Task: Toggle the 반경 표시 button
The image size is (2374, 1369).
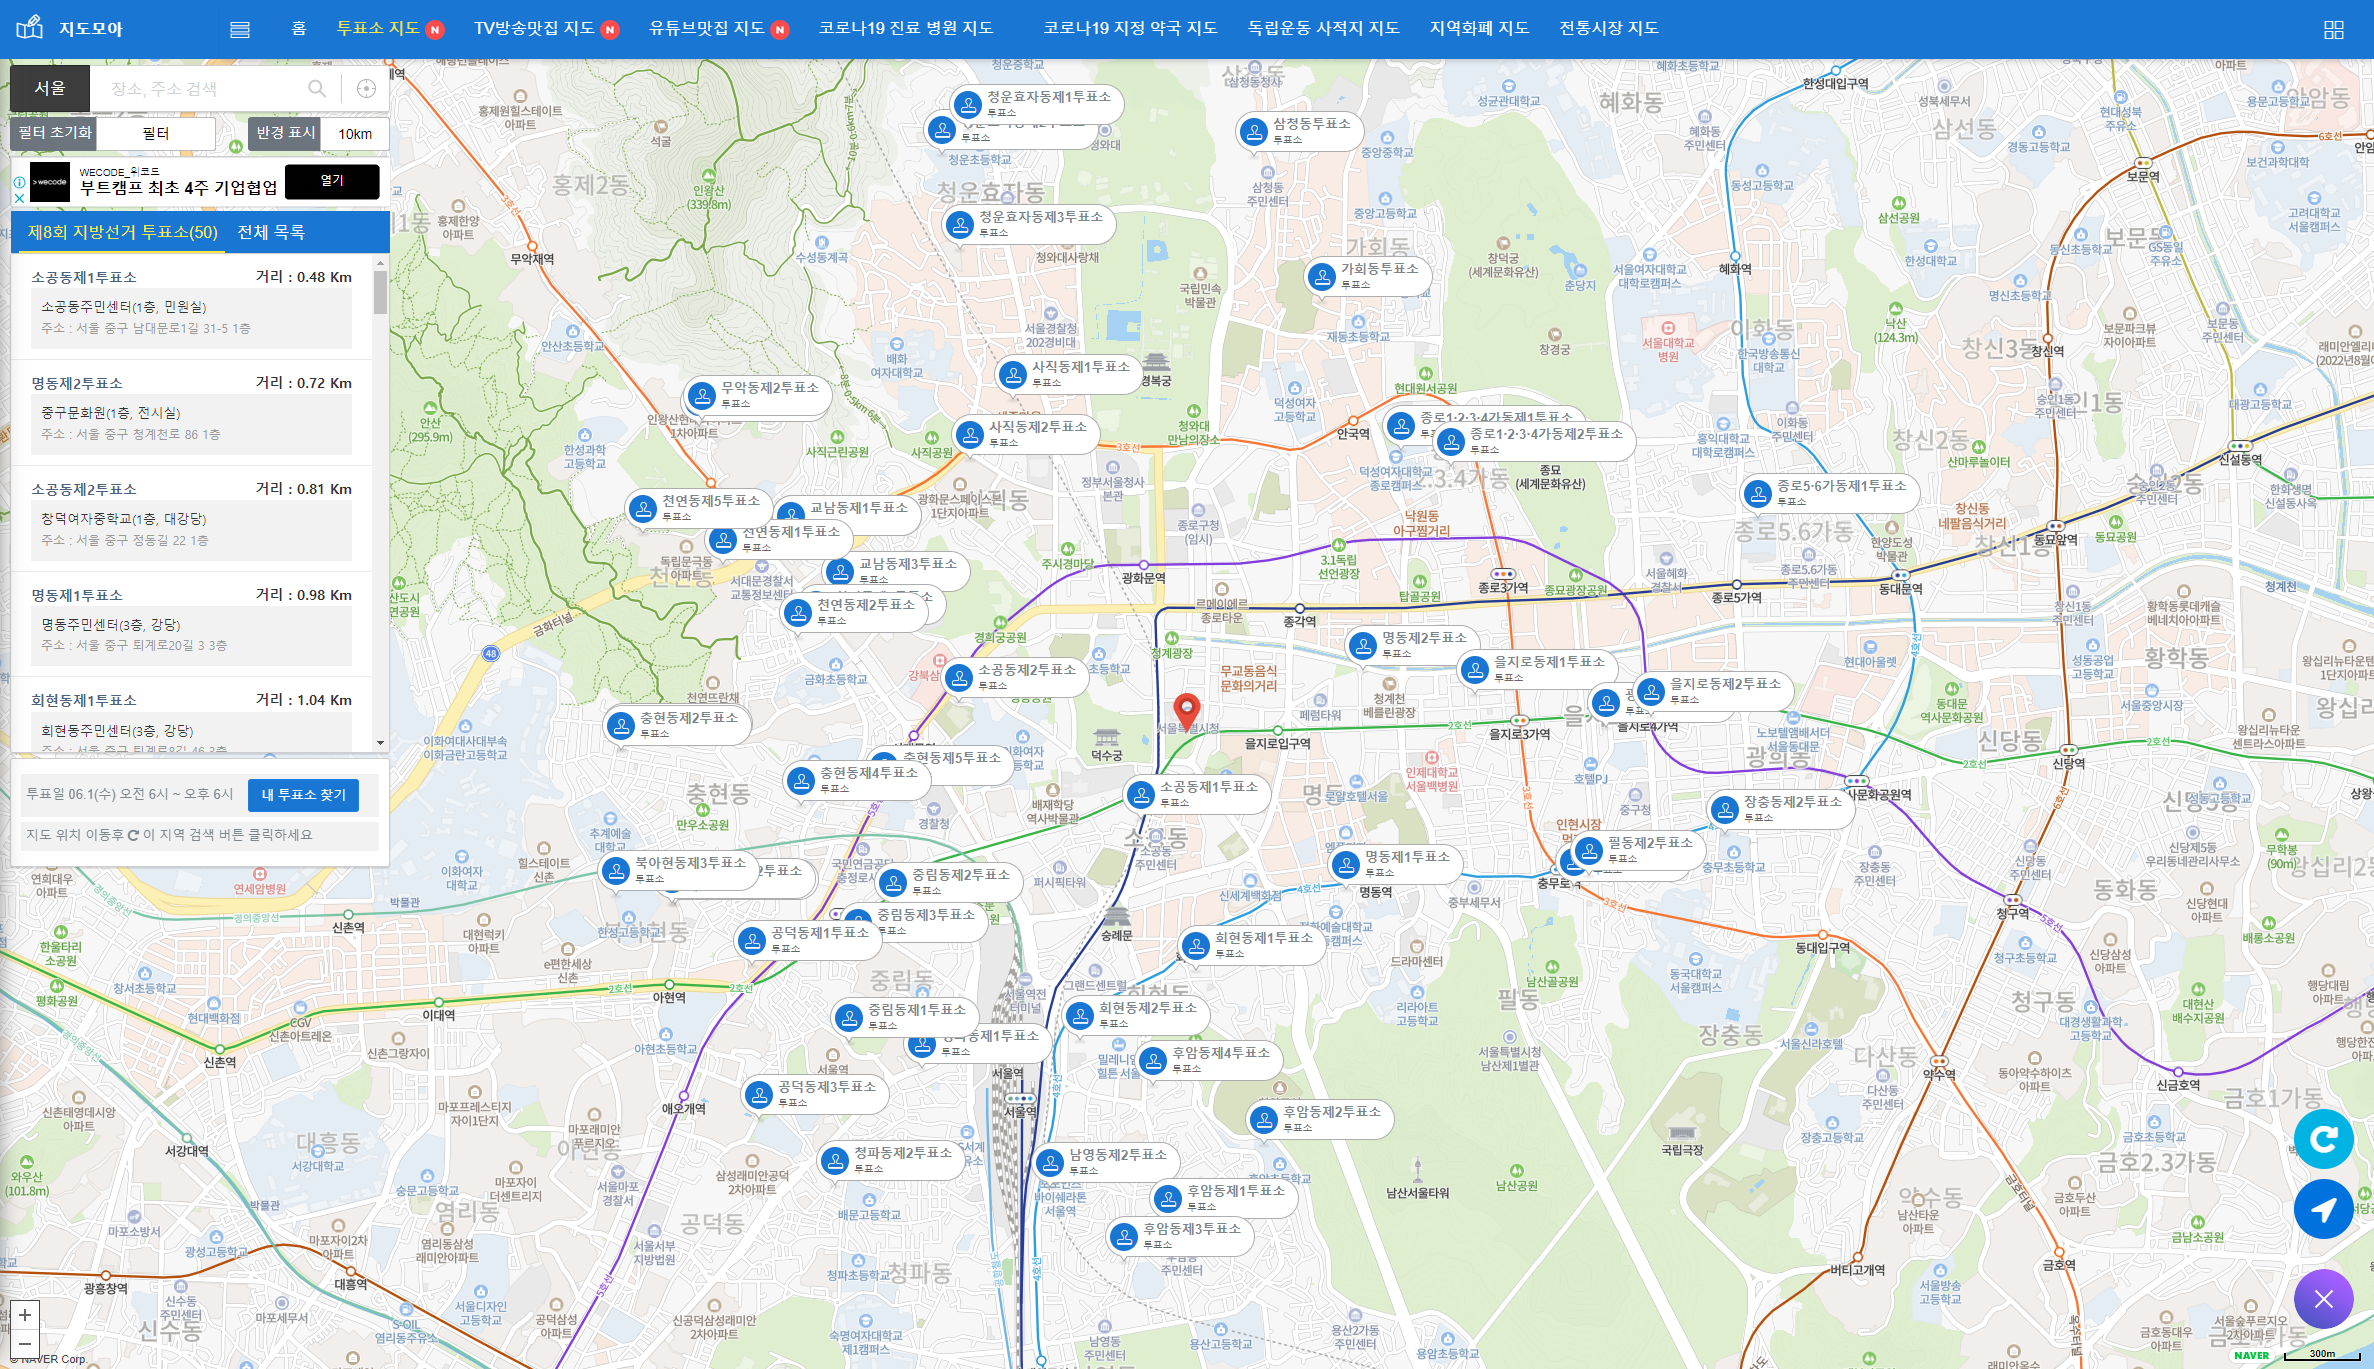Action: 285,132
